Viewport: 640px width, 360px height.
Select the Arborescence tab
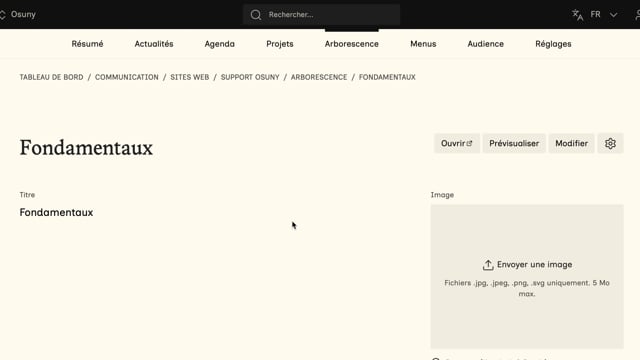pos(351,44)
